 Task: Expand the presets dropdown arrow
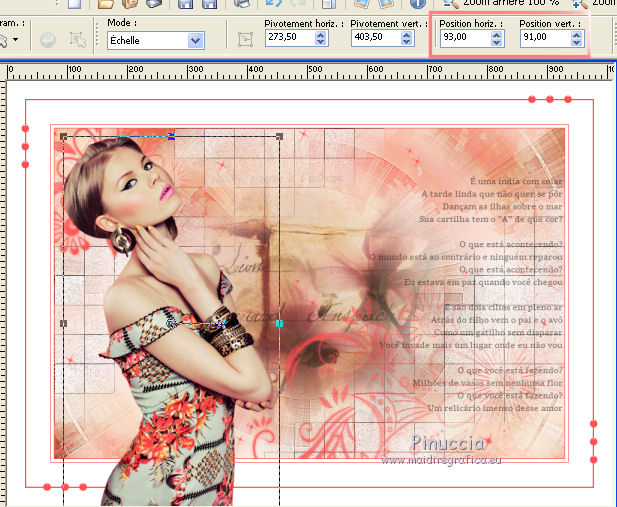[x=16, y=39]
